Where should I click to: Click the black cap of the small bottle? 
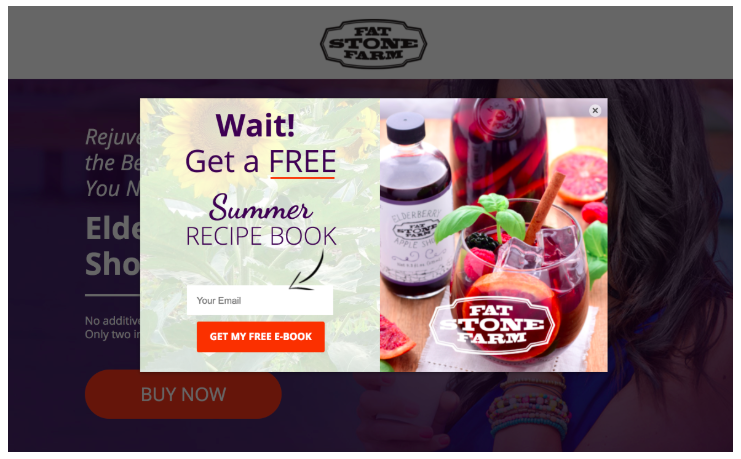(x=405, y=128)
